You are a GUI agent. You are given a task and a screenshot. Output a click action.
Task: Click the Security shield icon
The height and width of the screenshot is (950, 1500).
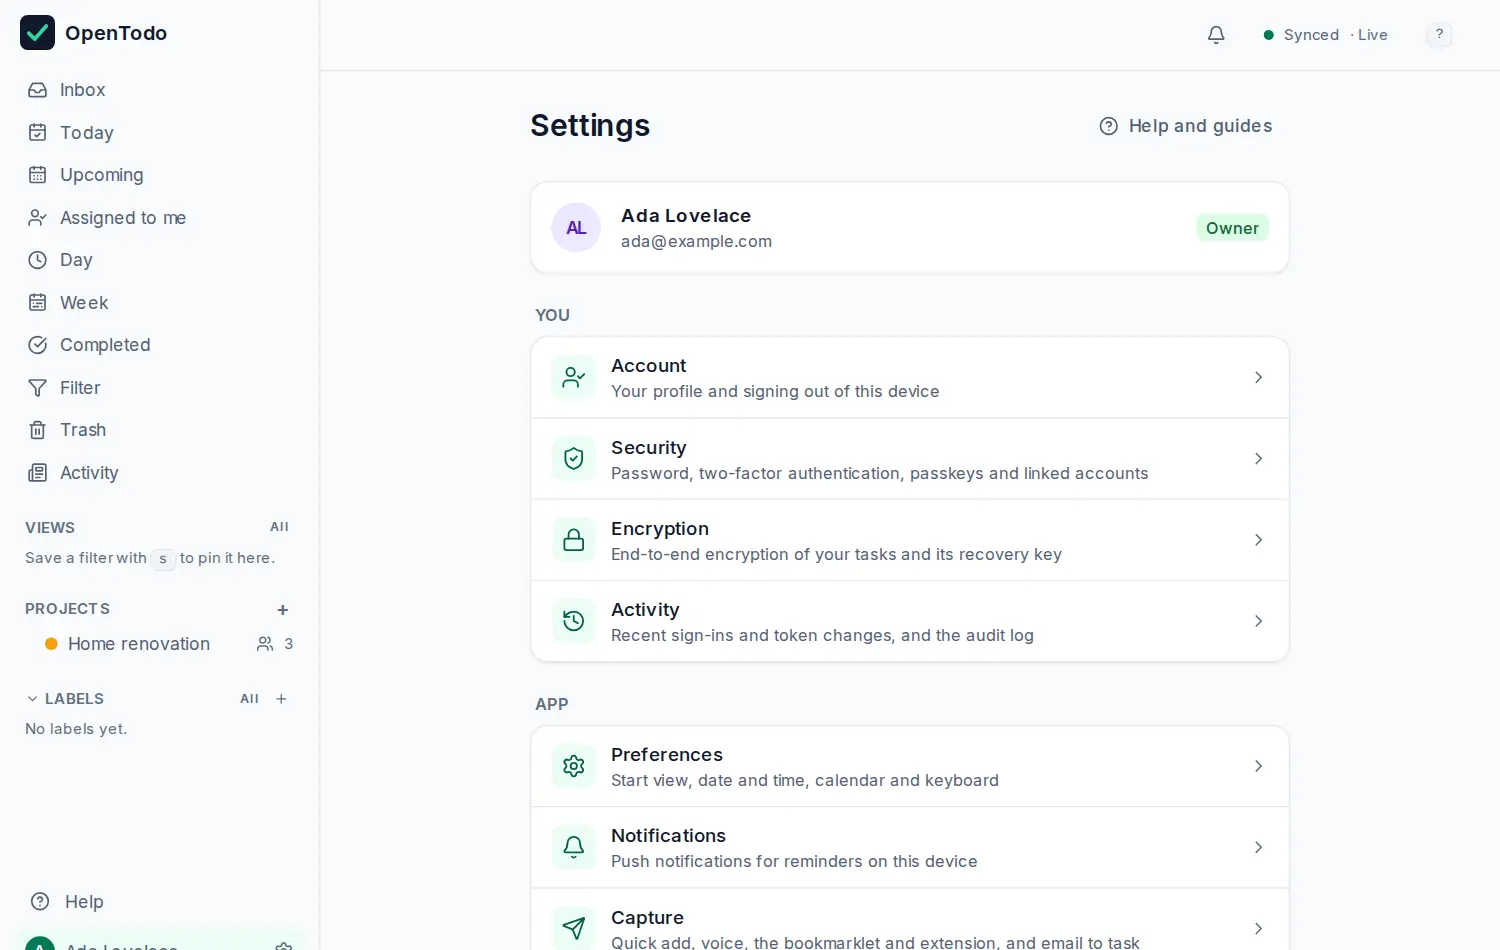coord(574,459)
